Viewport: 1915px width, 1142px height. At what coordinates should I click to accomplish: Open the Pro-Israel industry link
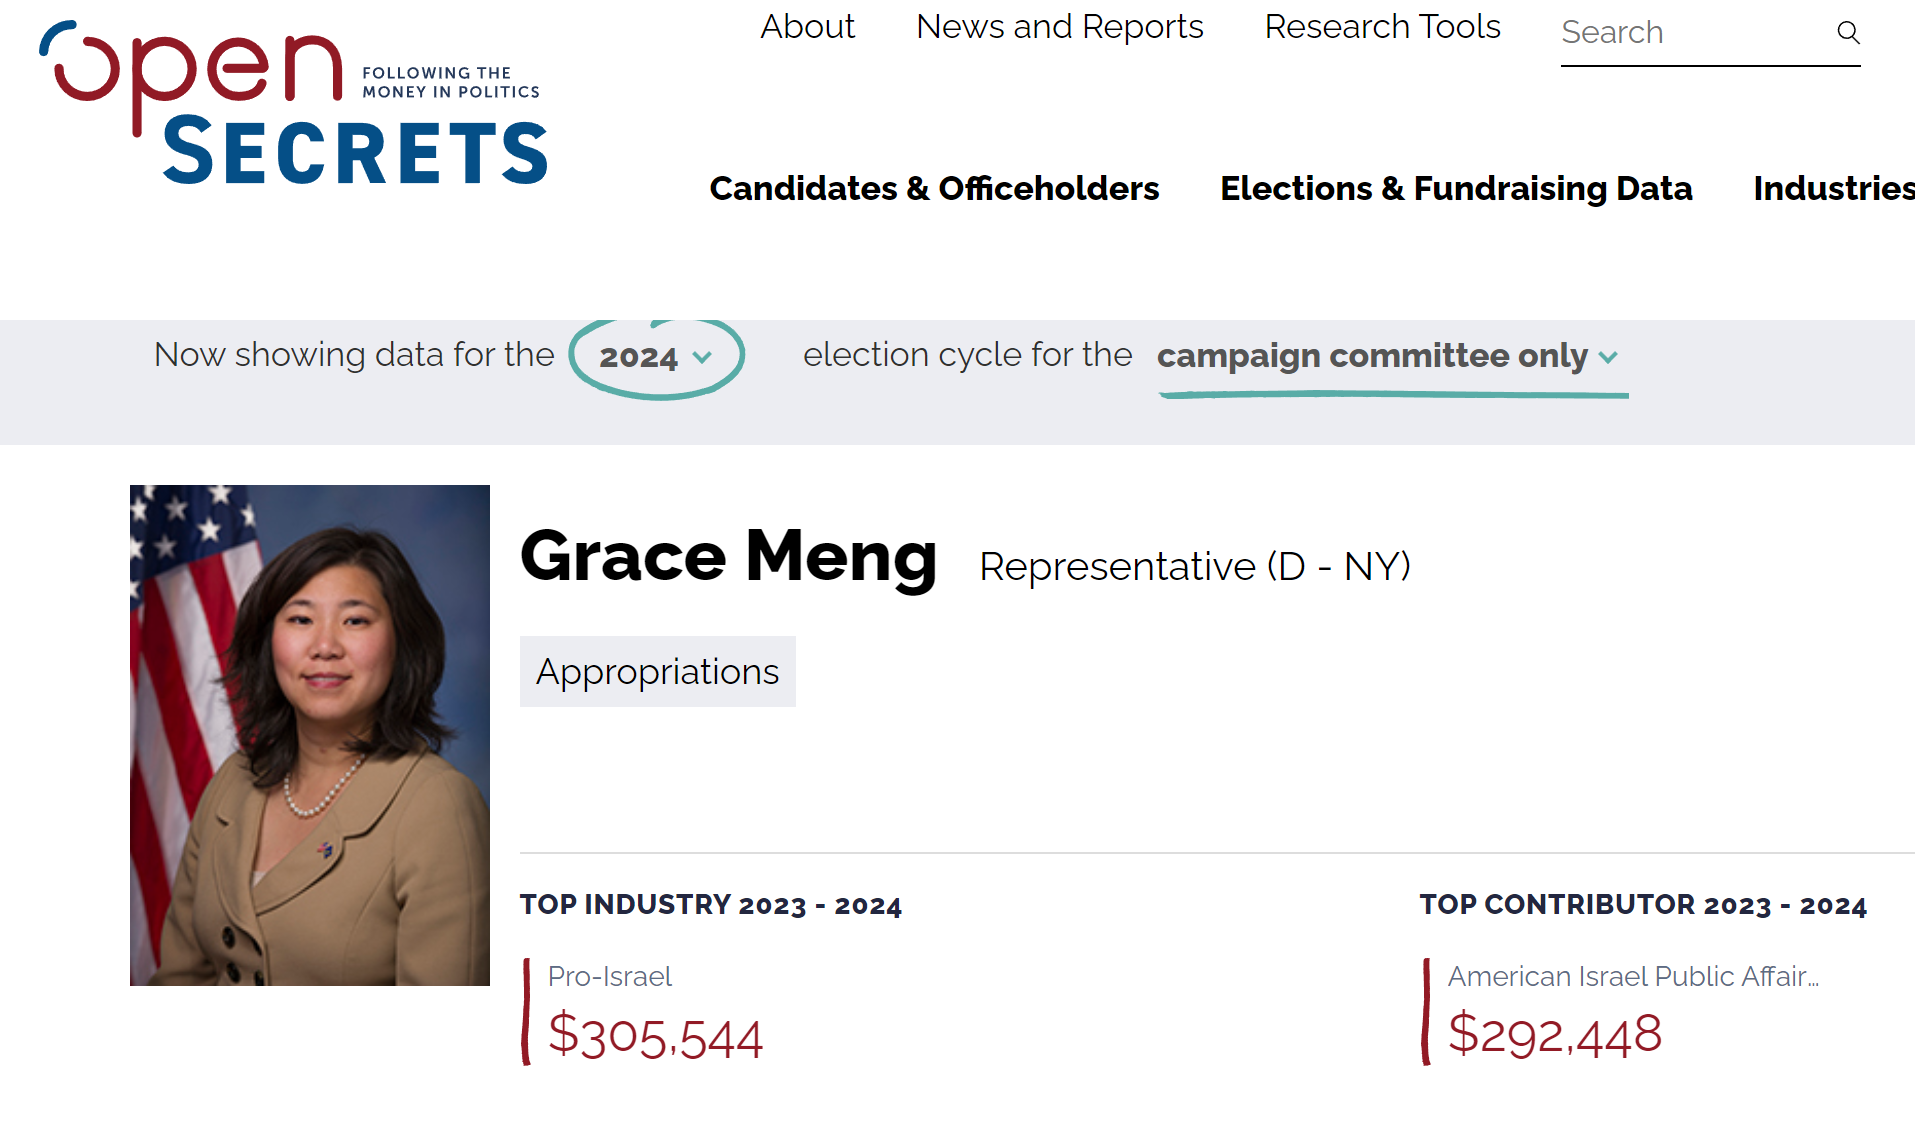click(608, 977)
